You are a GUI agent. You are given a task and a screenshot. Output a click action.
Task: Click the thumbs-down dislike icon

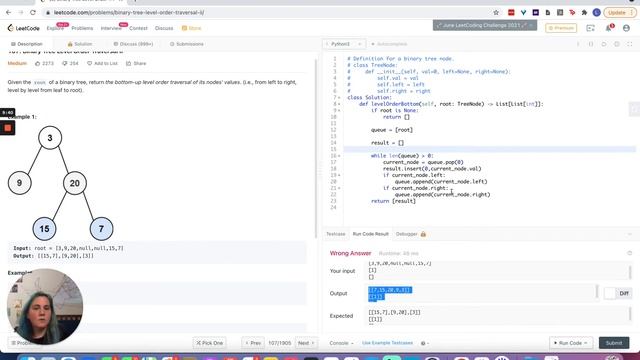pyautogui.click(x=64, y=63)
